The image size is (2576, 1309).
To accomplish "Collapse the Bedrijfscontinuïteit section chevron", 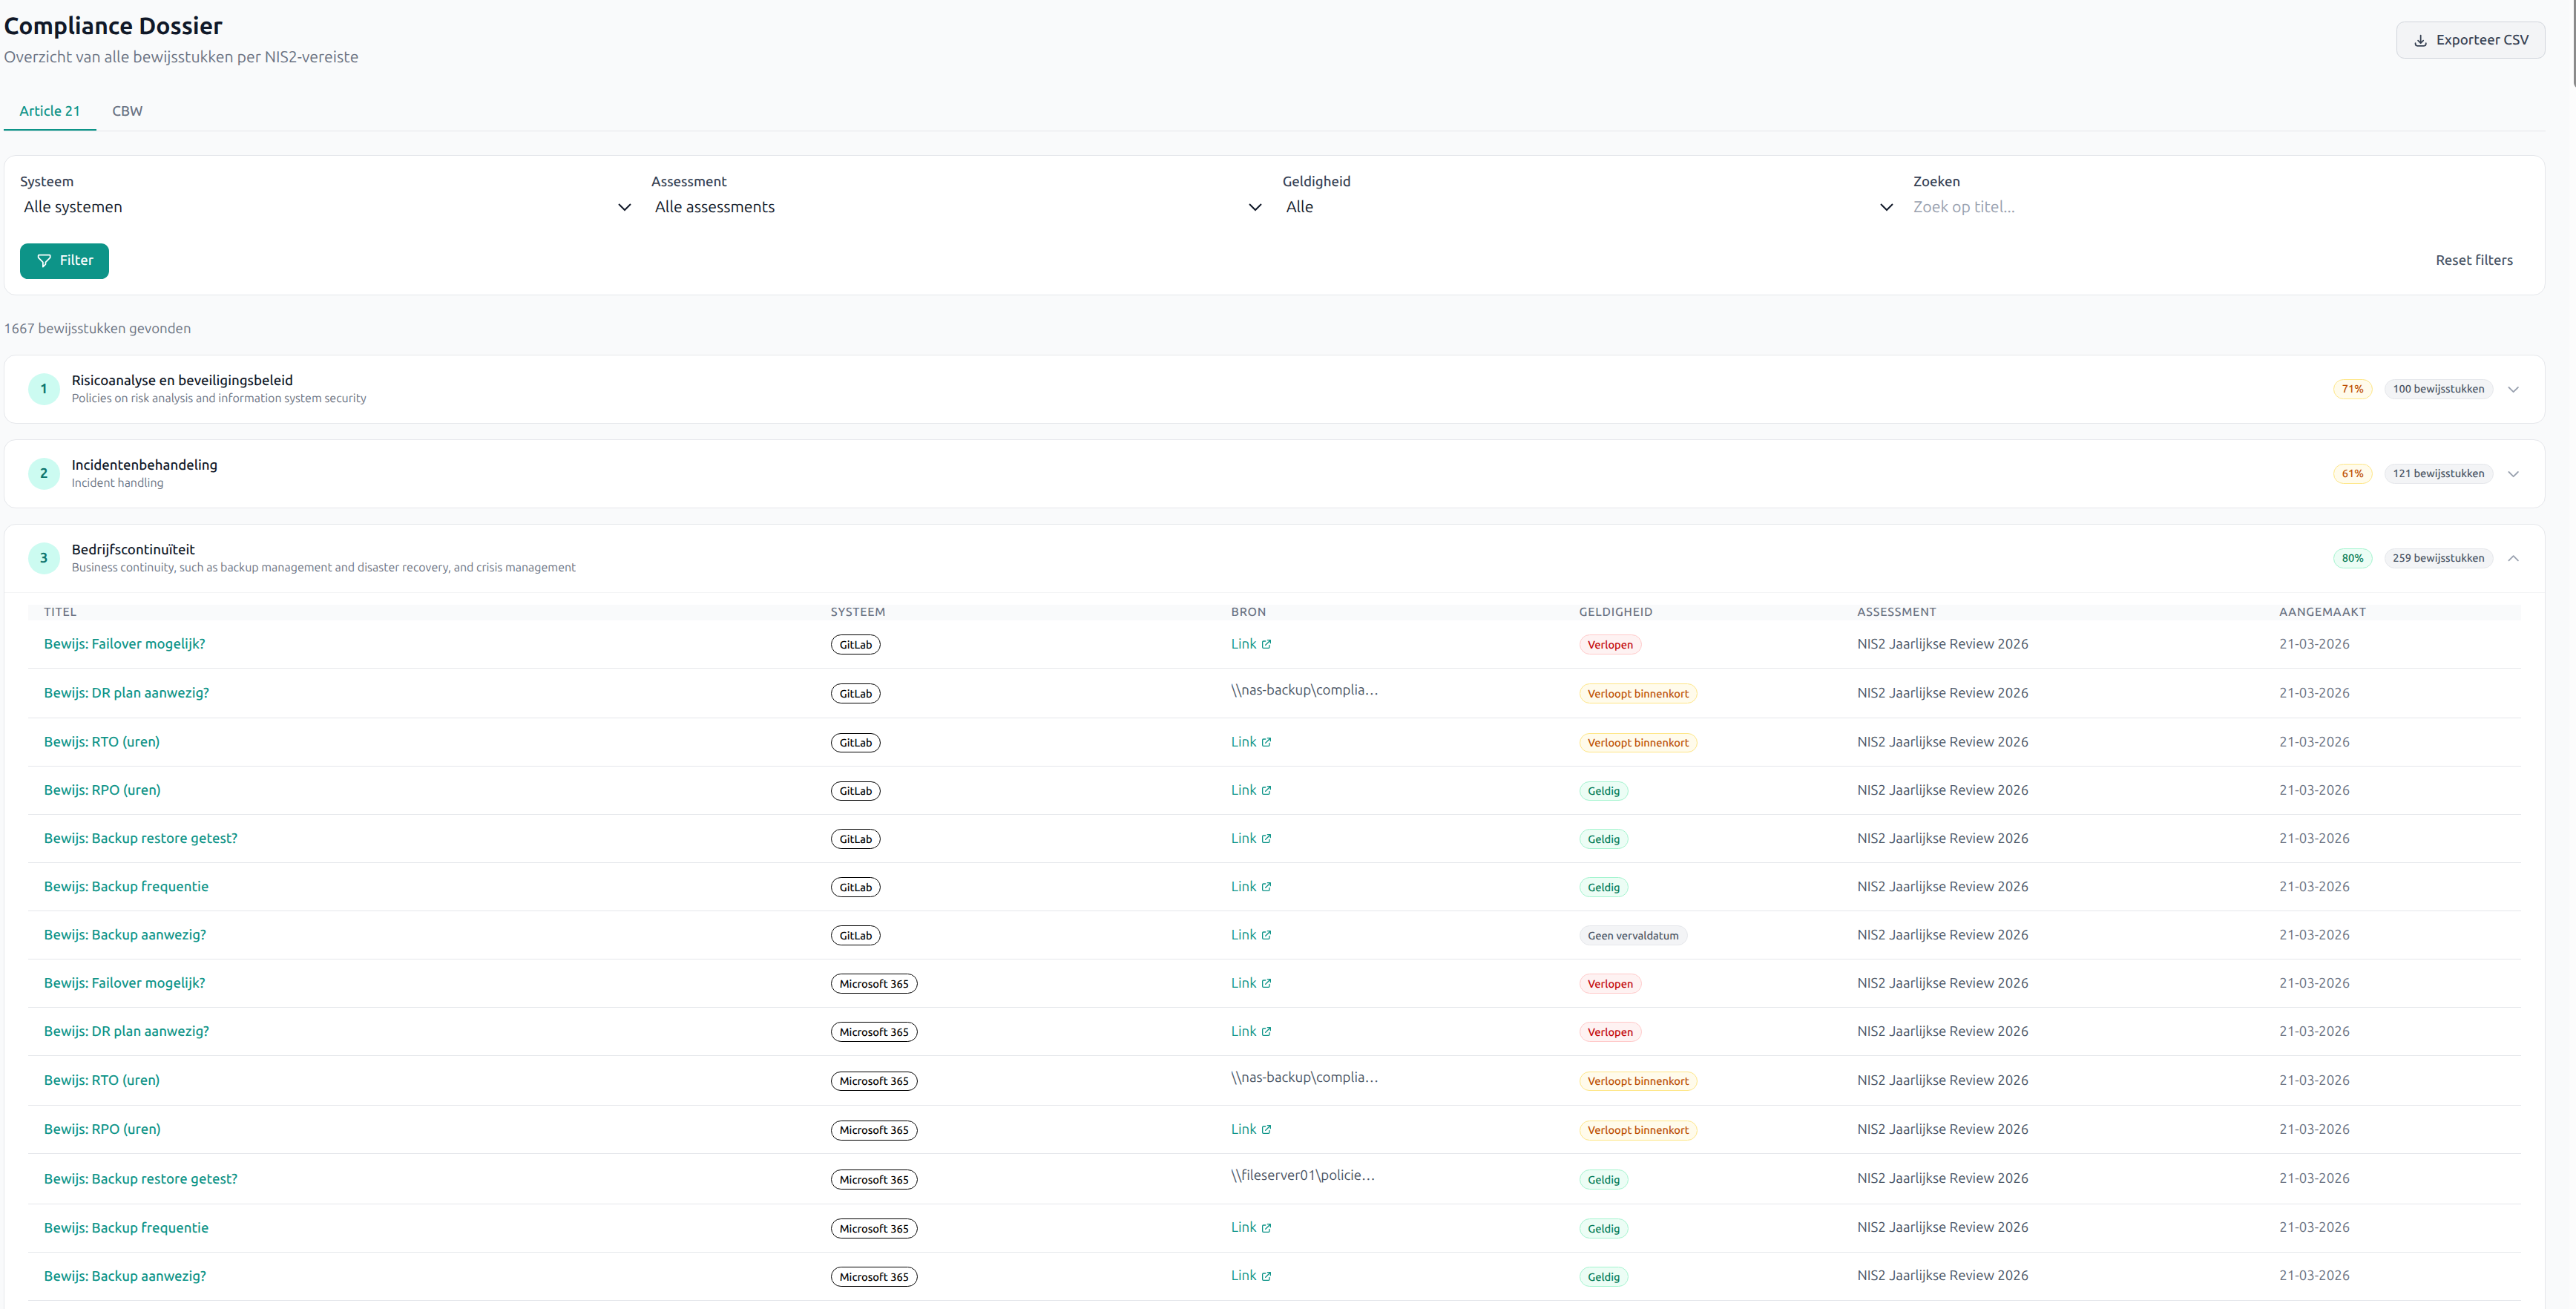I will coord(2513,558).
